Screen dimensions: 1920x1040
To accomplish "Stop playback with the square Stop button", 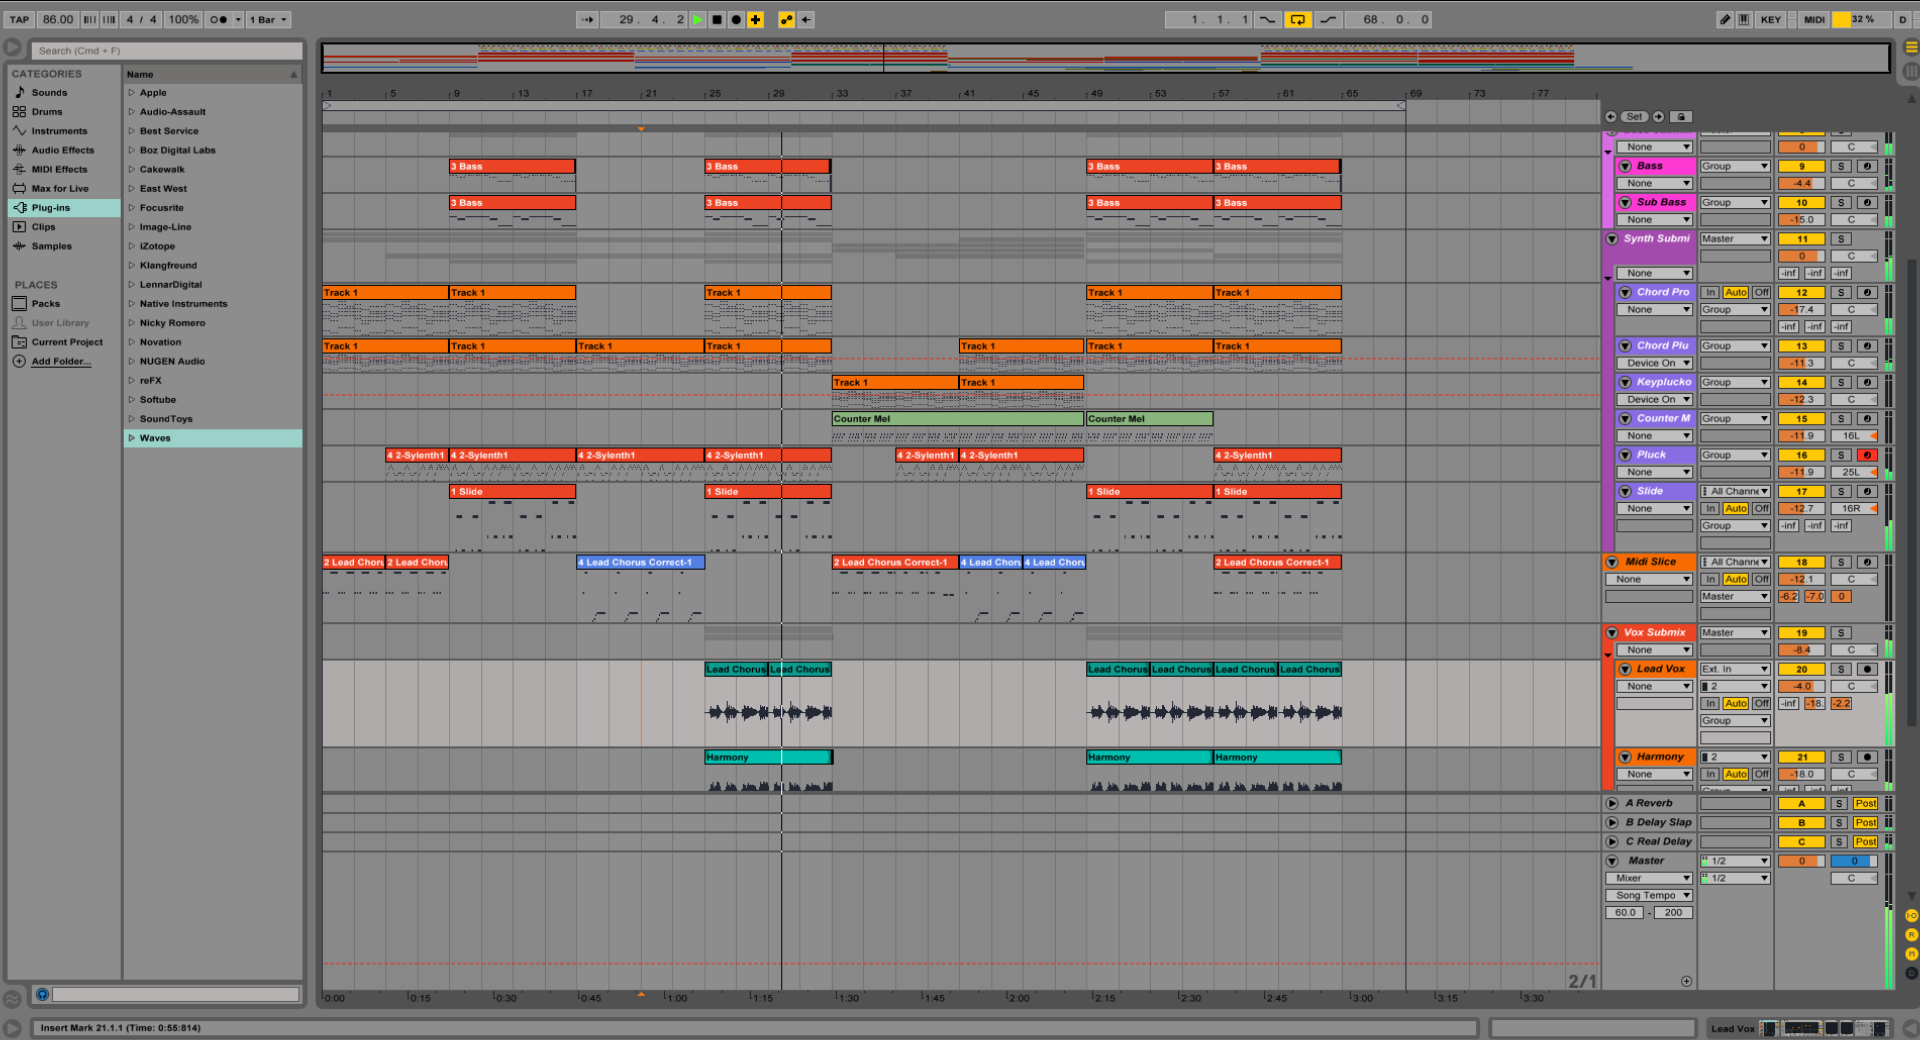I will pyautogui.click(x=717, y=19).
